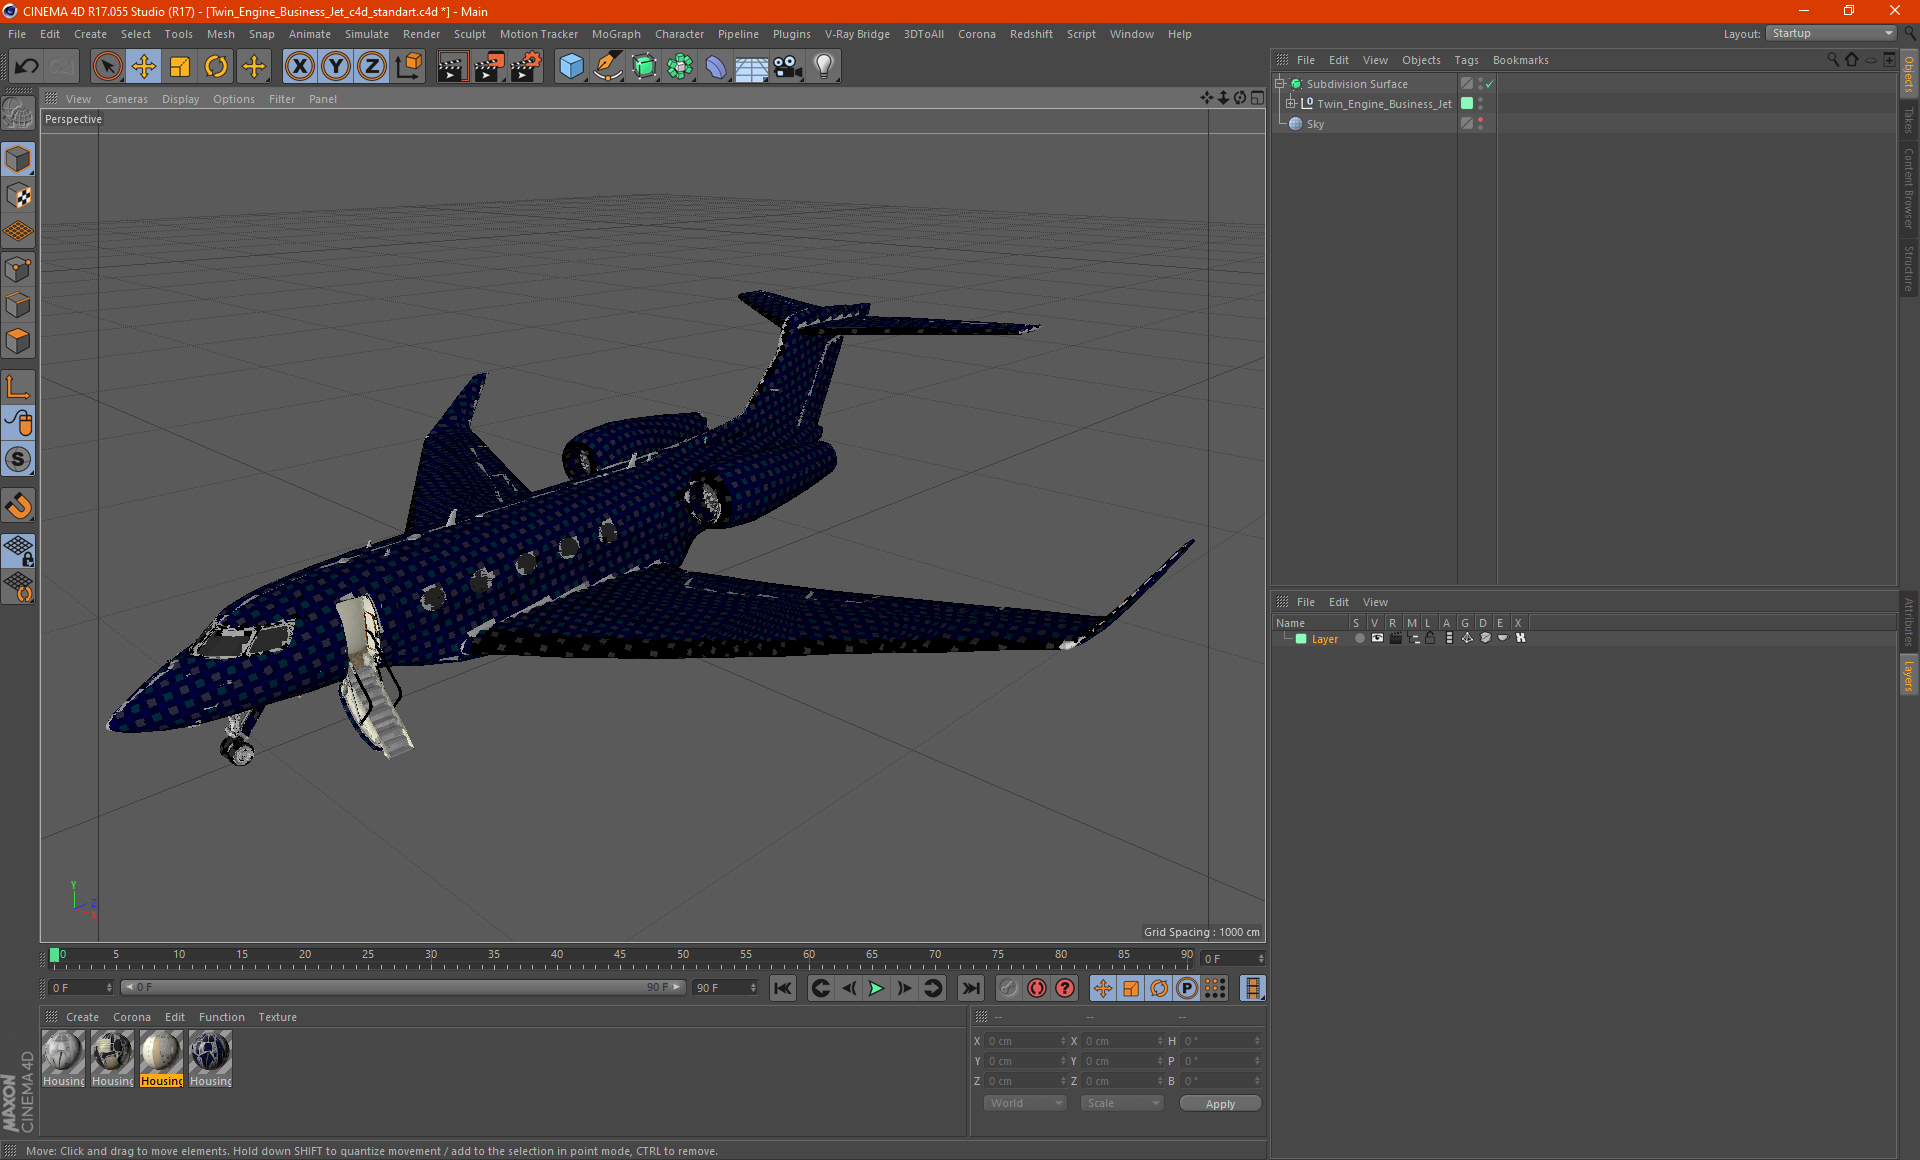Add a Cube primitive object
The image size is (1920, 1160).
click(571, 67)
